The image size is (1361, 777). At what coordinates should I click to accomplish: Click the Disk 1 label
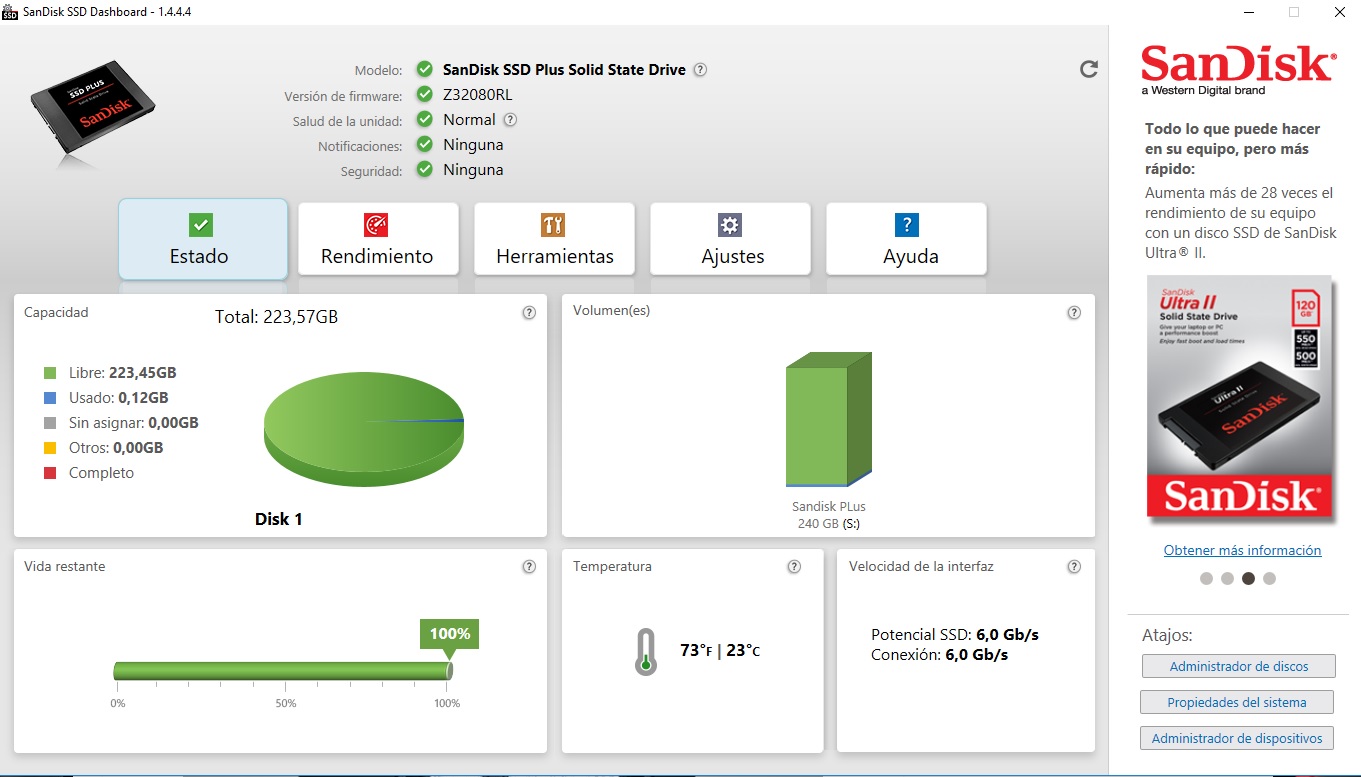(279, 519)
